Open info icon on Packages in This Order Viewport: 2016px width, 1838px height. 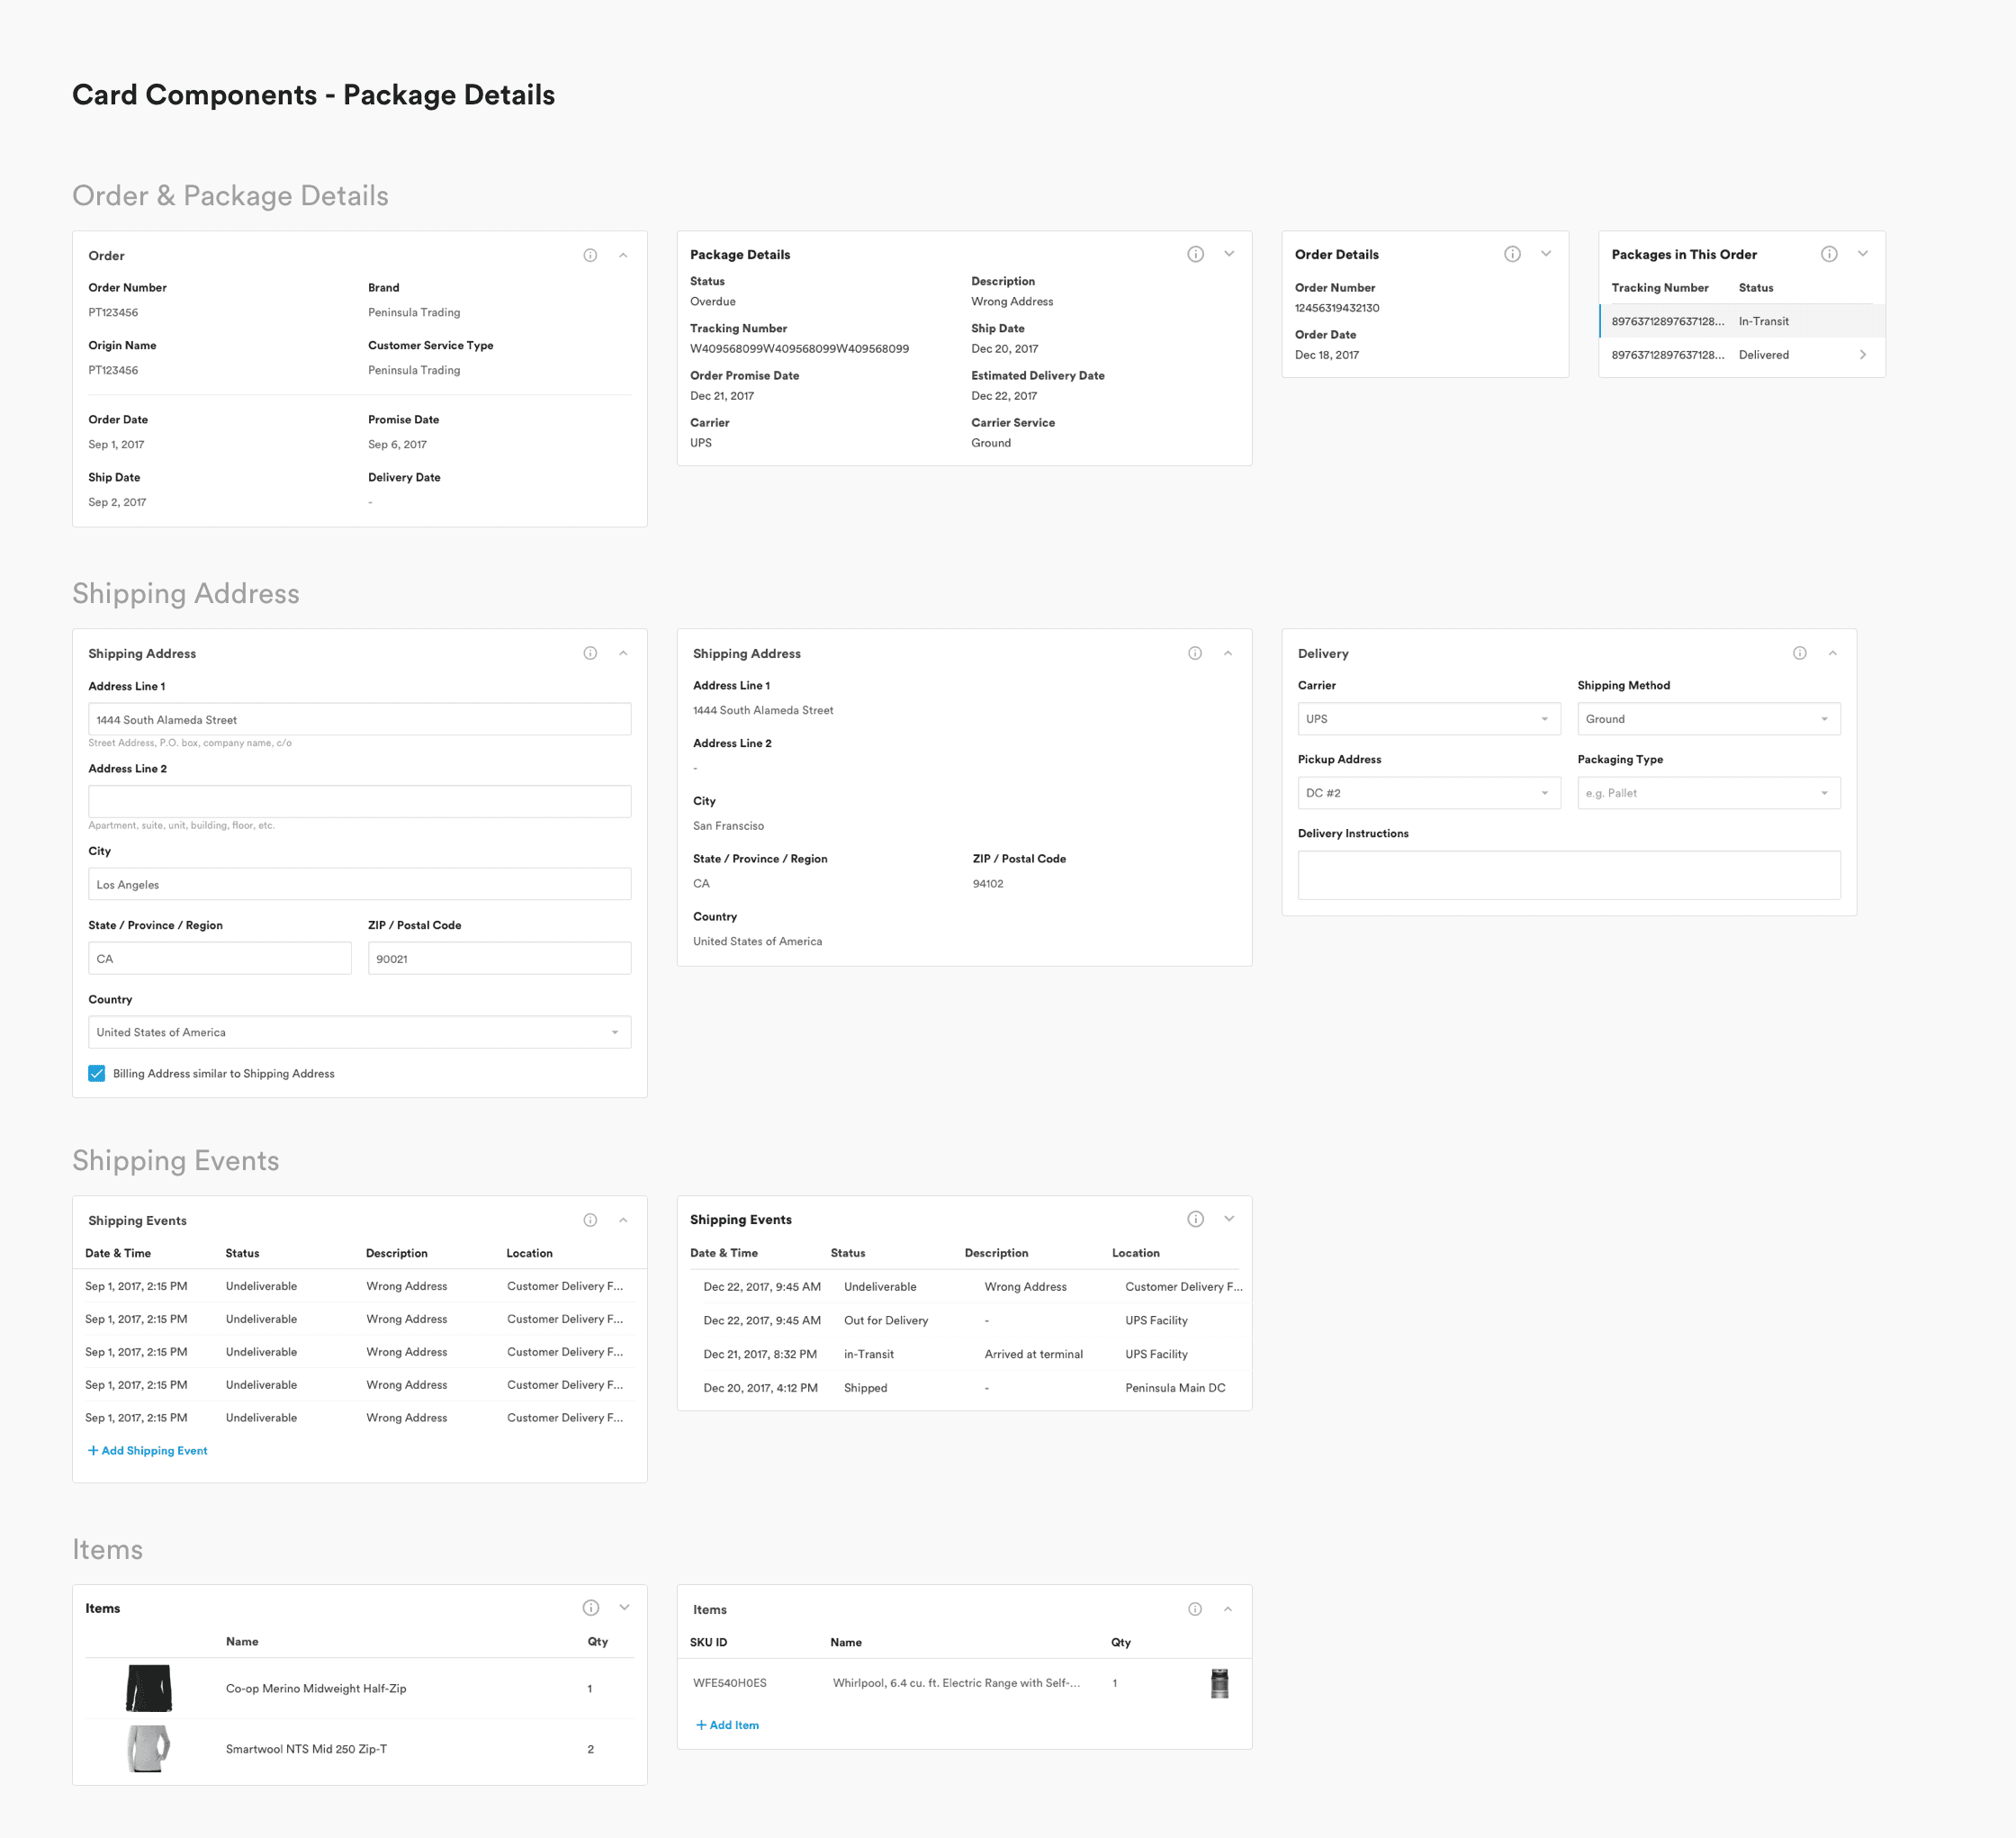(x=1829, y=254)
